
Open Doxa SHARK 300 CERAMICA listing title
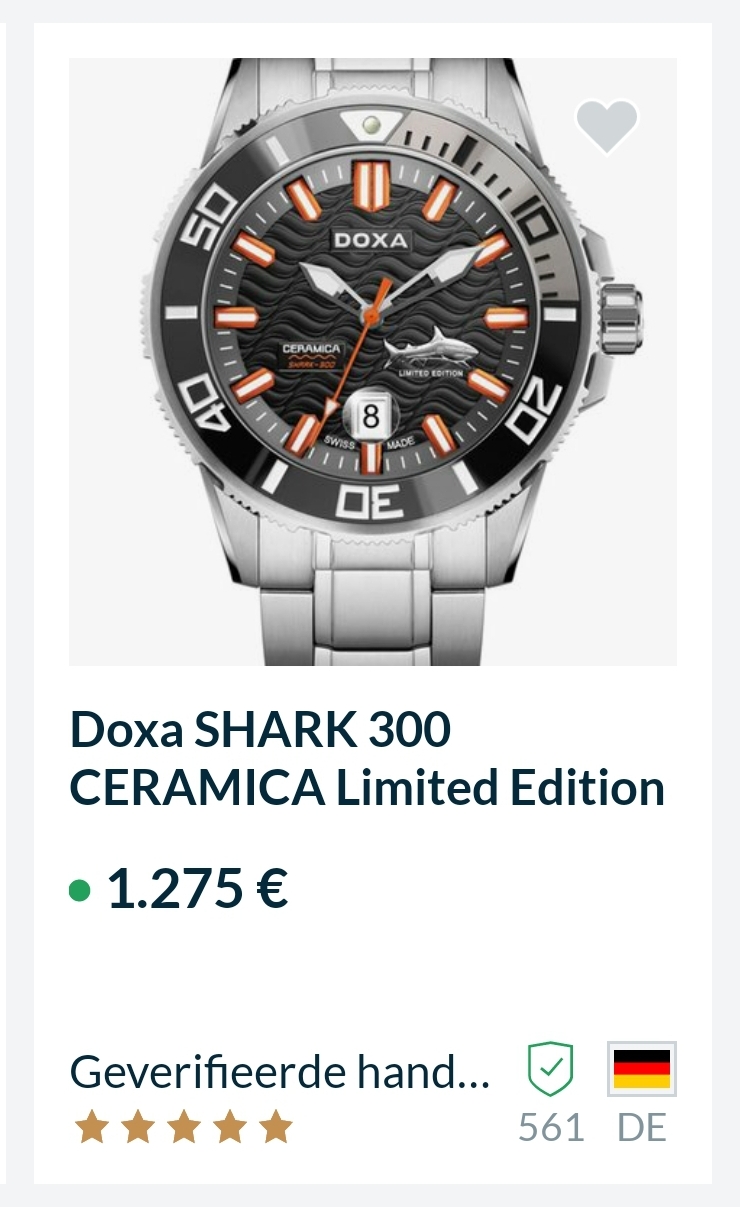click(366, 759)
